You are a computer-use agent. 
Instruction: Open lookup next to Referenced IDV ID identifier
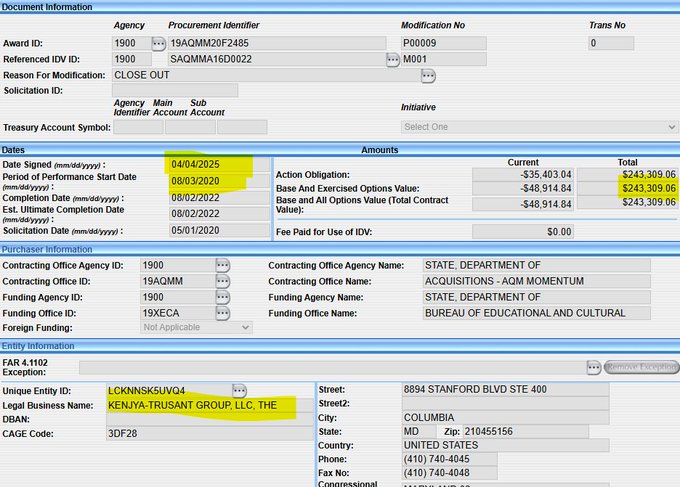(393, 60)
